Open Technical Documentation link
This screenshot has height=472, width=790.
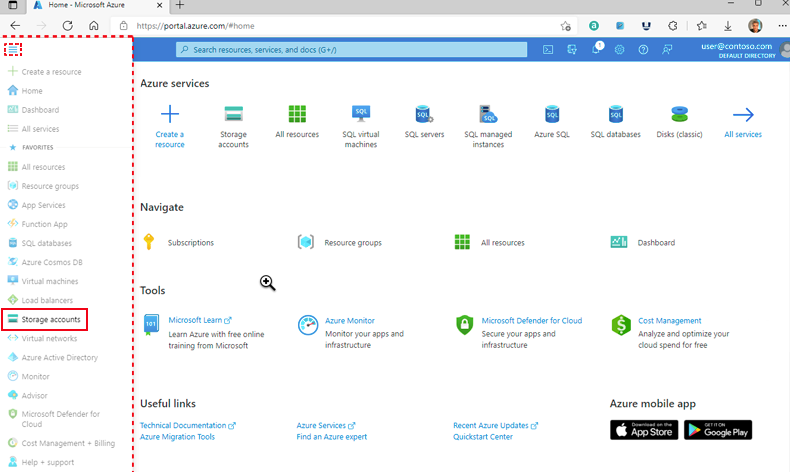pyautogui.click(x=187, y=425)
